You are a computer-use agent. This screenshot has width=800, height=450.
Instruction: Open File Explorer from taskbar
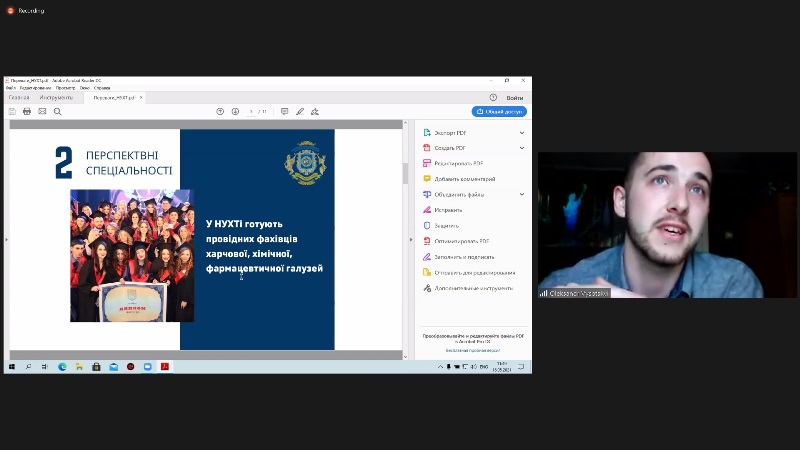click(x=79, y=367)
